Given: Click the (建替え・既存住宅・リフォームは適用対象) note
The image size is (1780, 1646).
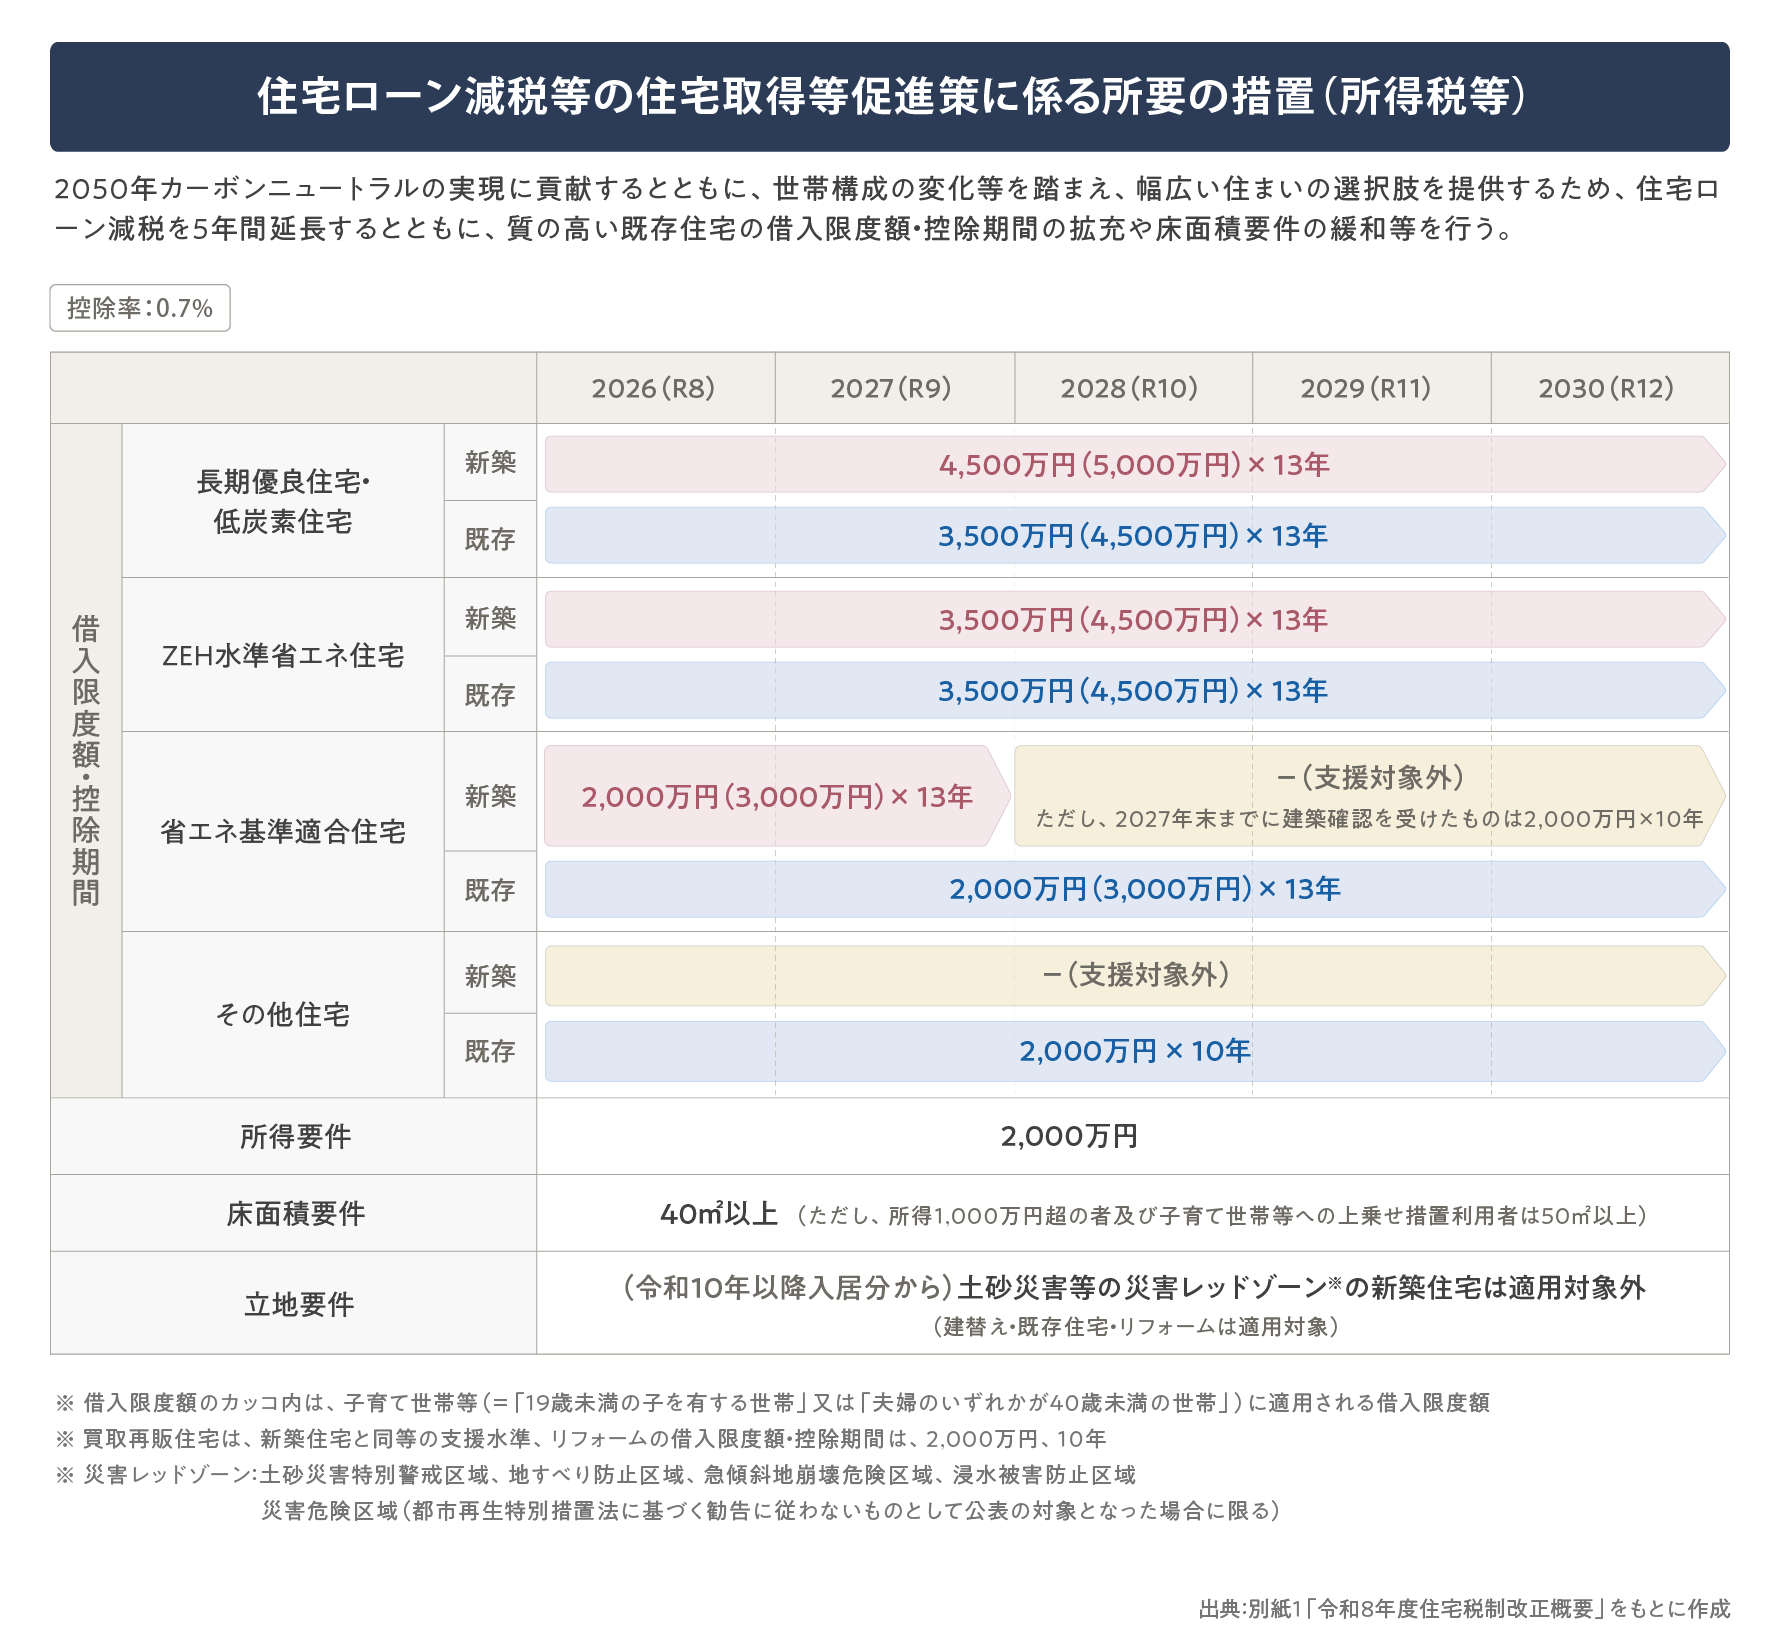Looking at the screenshot, I should pyautogui.click(x=1135, y=1327).
